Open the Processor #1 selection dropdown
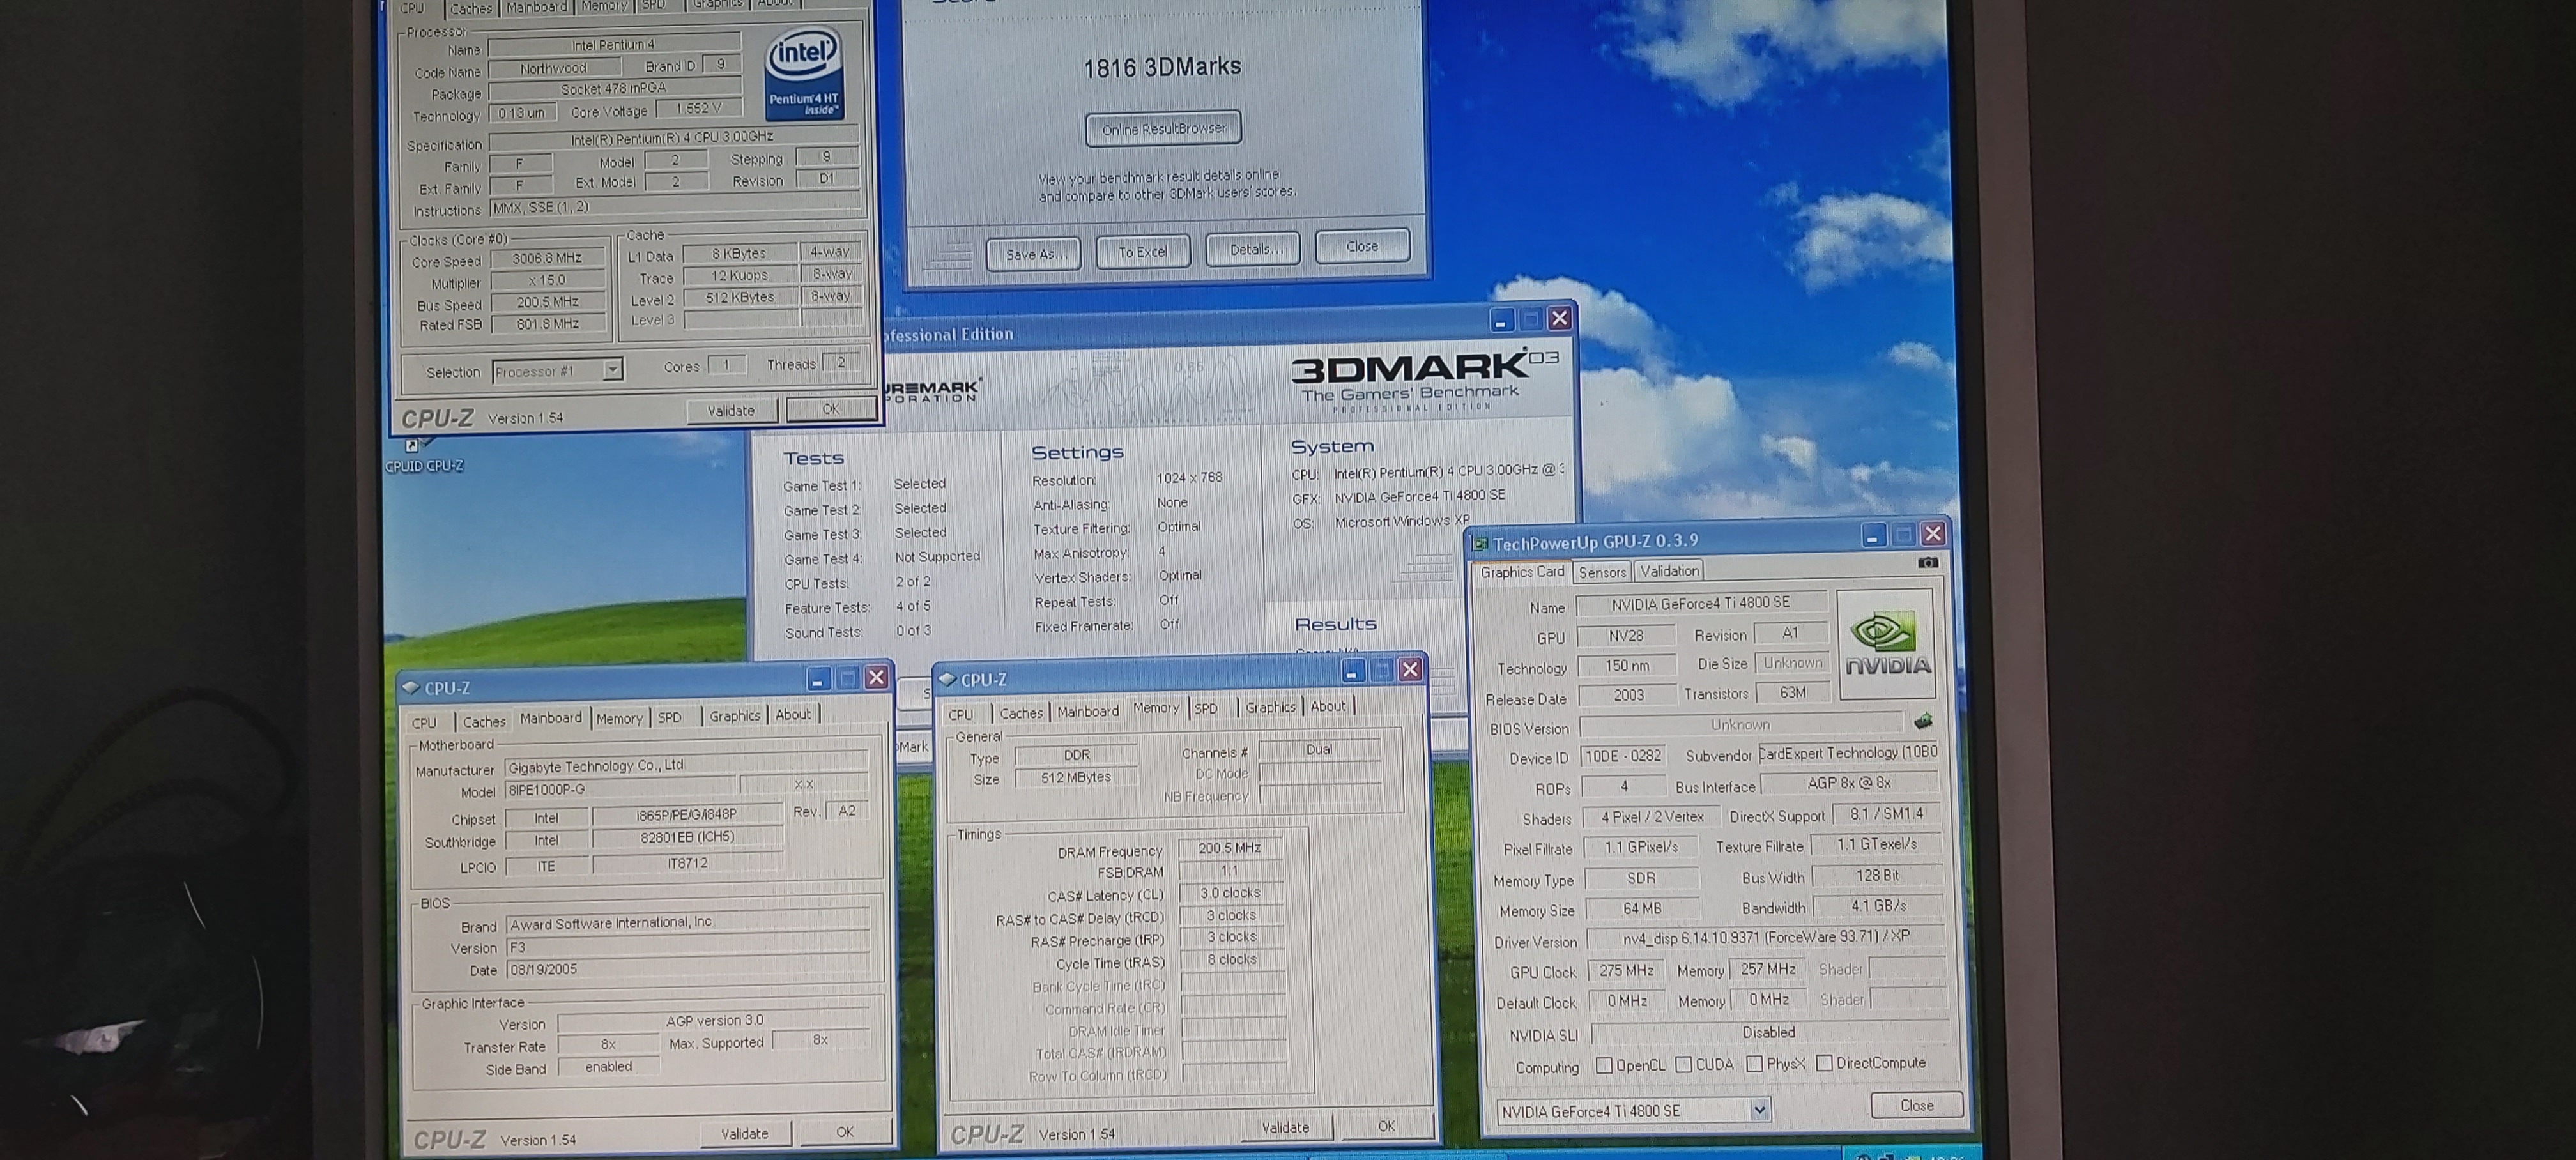 pos(612,370)
